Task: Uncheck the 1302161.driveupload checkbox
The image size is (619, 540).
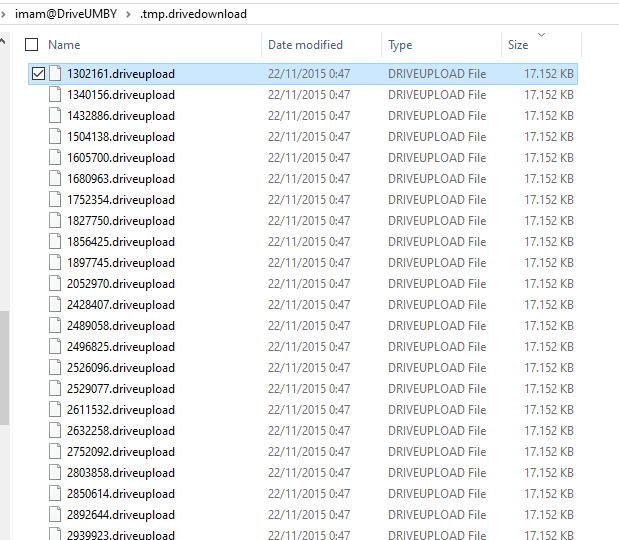Action: pyautogui.click(x=38, y=73)
